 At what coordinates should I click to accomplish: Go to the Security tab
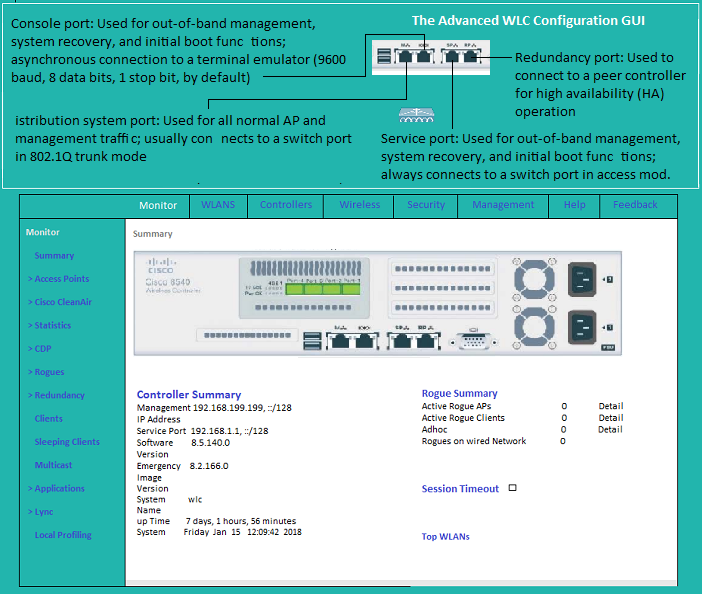[x=426, y=205]
